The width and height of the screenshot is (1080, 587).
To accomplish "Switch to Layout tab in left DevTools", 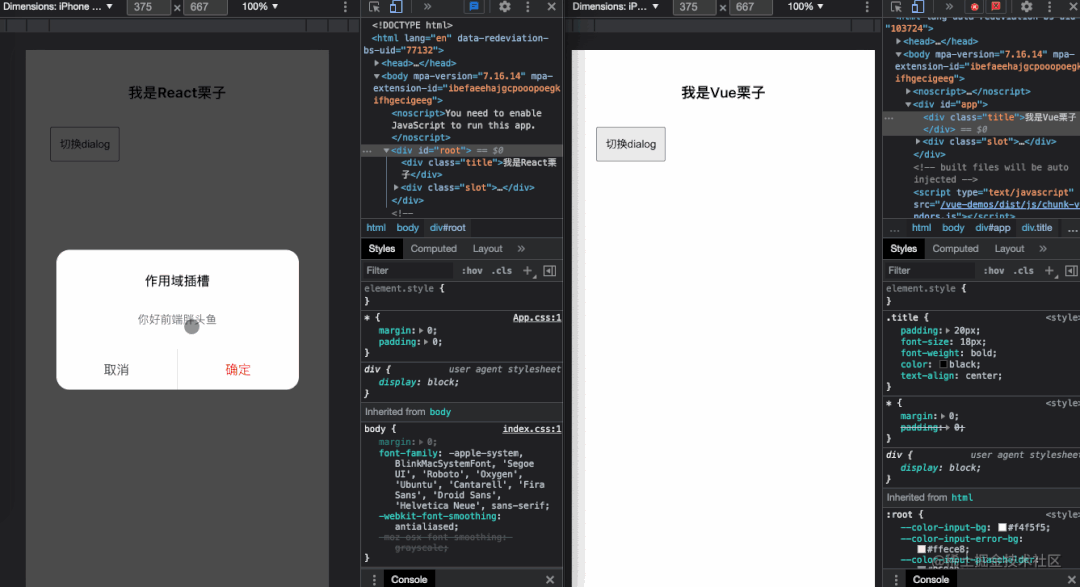I will (x=487, y=249).
